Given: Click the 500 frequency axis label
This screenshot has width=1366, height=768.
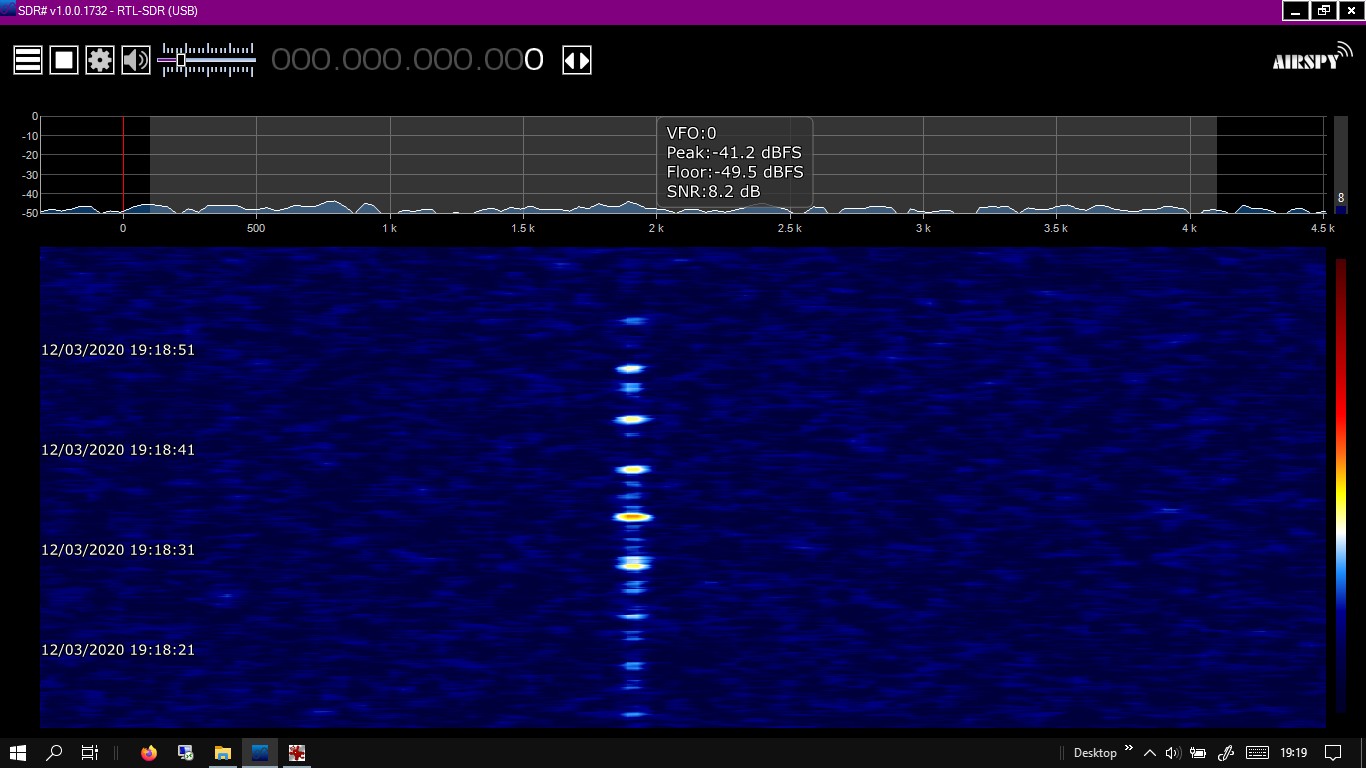Looking at the screenshot, I should tap(256, 229).
